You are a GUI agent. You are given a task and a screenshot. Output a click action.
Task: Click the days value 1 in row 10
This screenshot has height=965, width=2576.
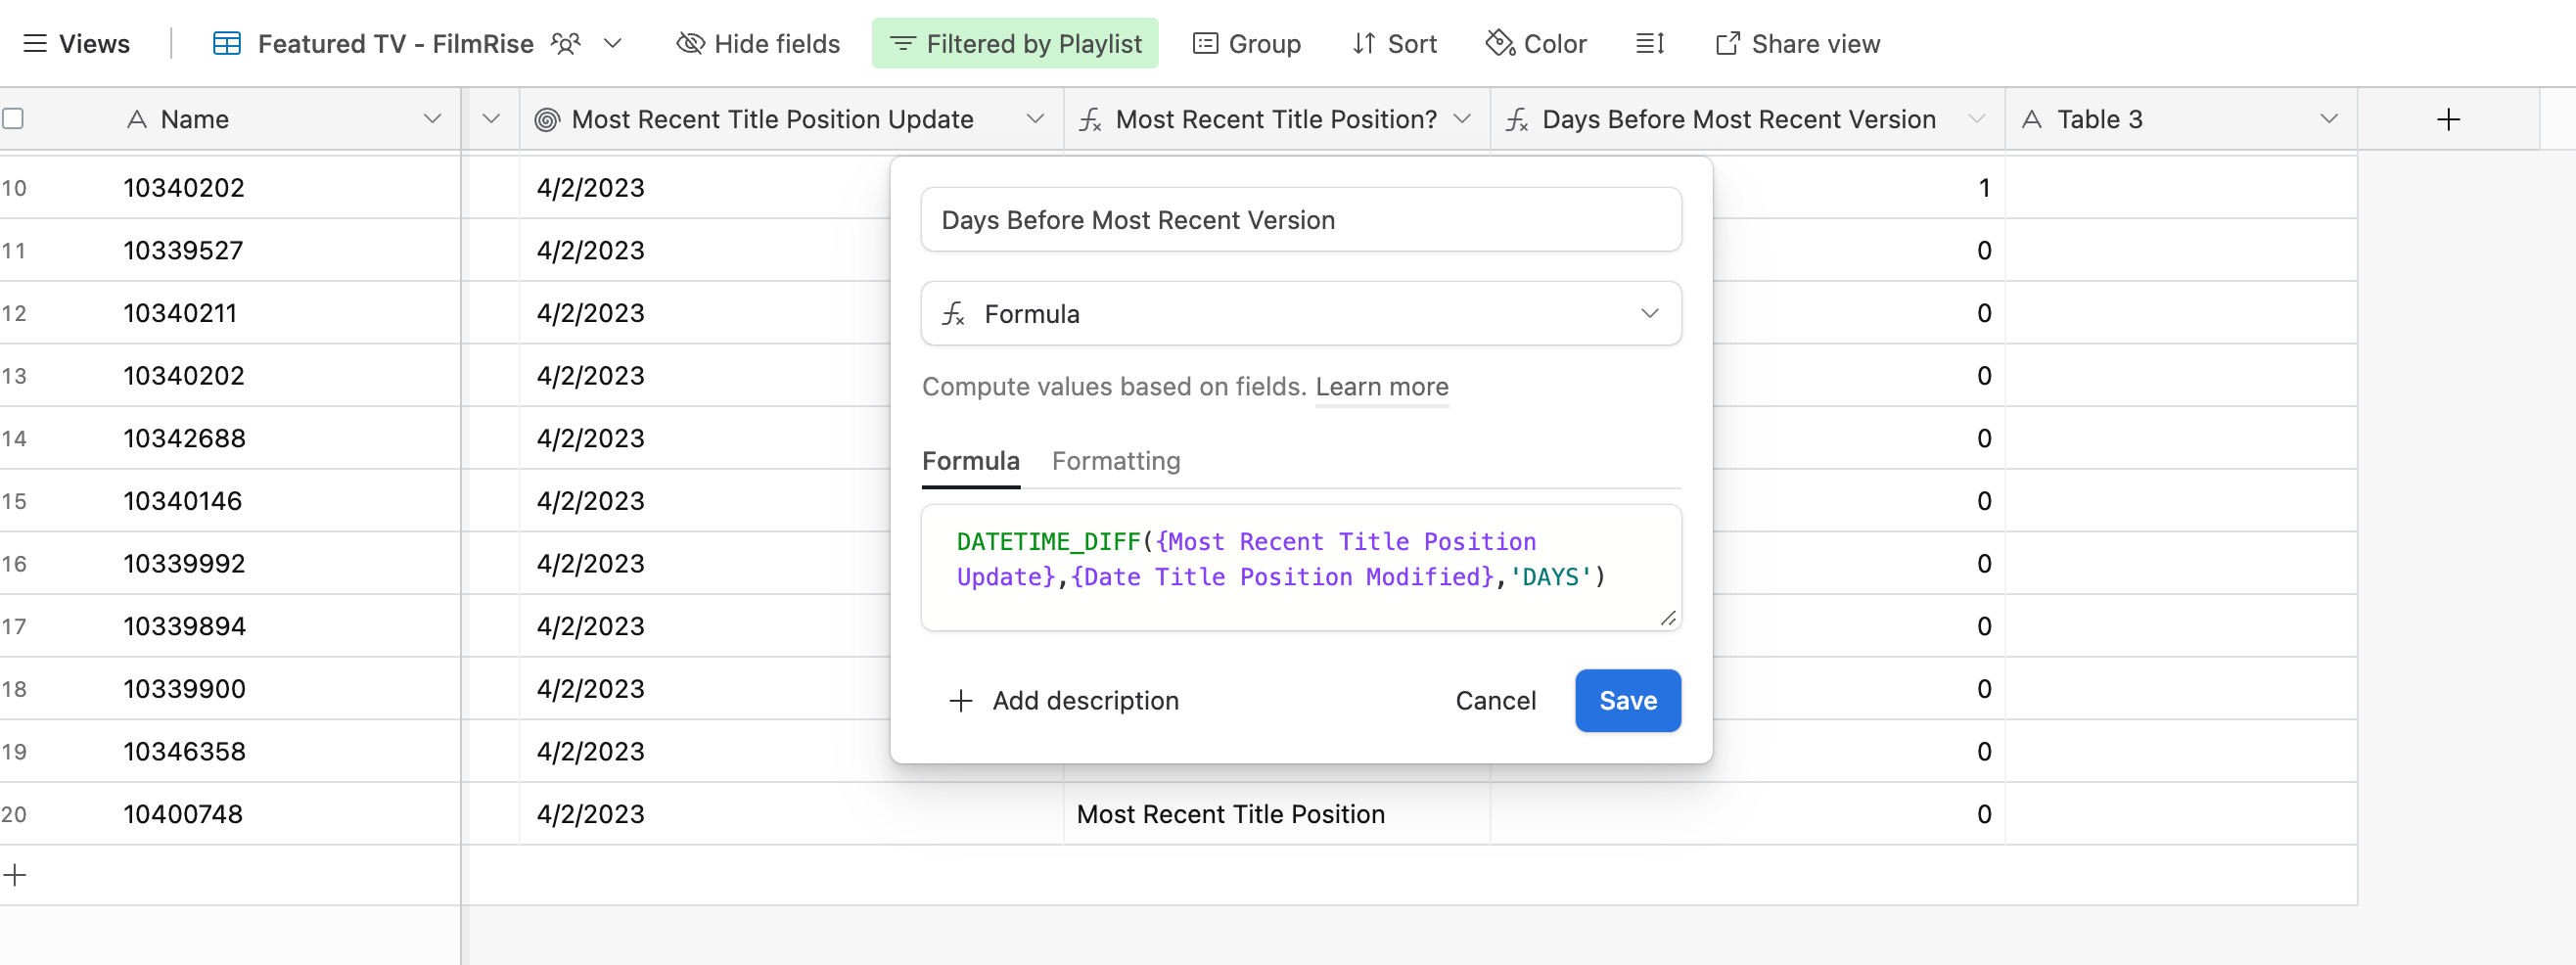click(x=1984, y=188)
